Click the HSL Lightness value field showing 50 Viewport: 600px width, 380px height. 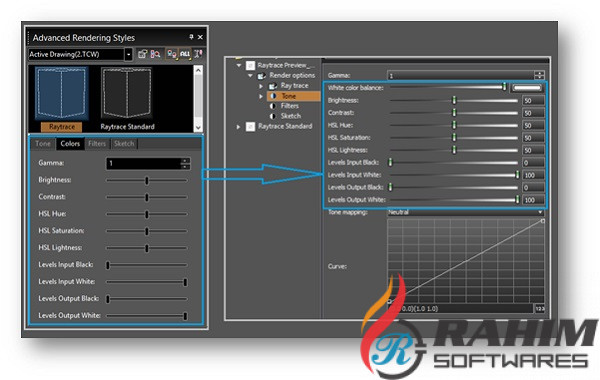[x=533, y=150]
